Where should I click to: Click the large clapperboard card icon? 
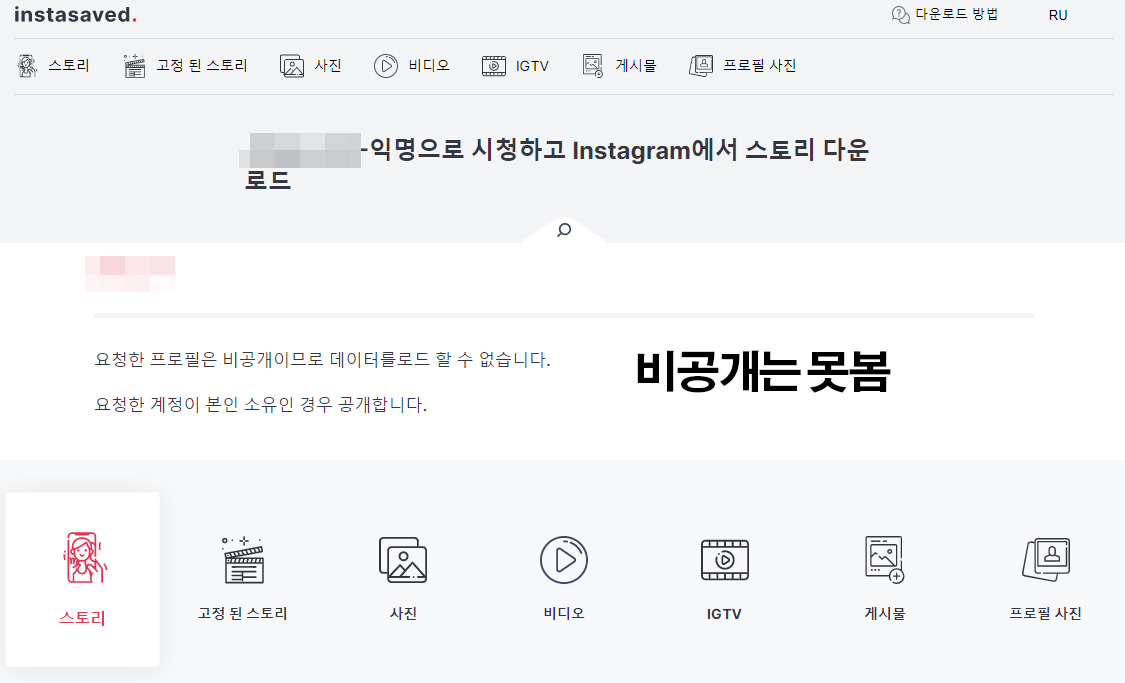click(243, 560)
